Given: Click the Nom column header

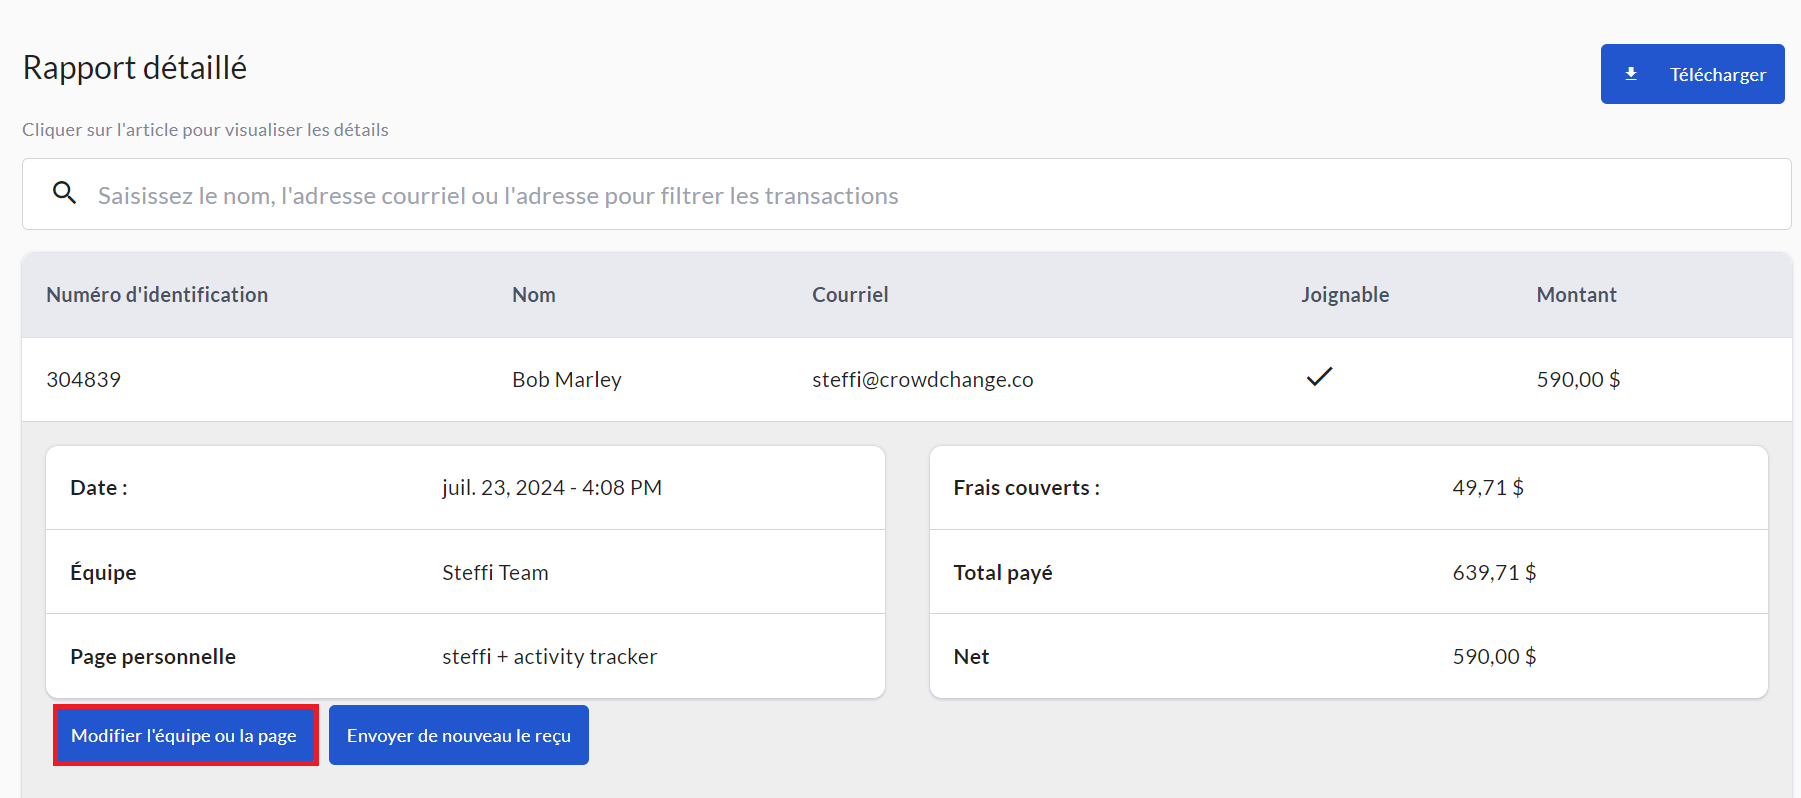Looking at the screenshot, I should tap(533, 295).
